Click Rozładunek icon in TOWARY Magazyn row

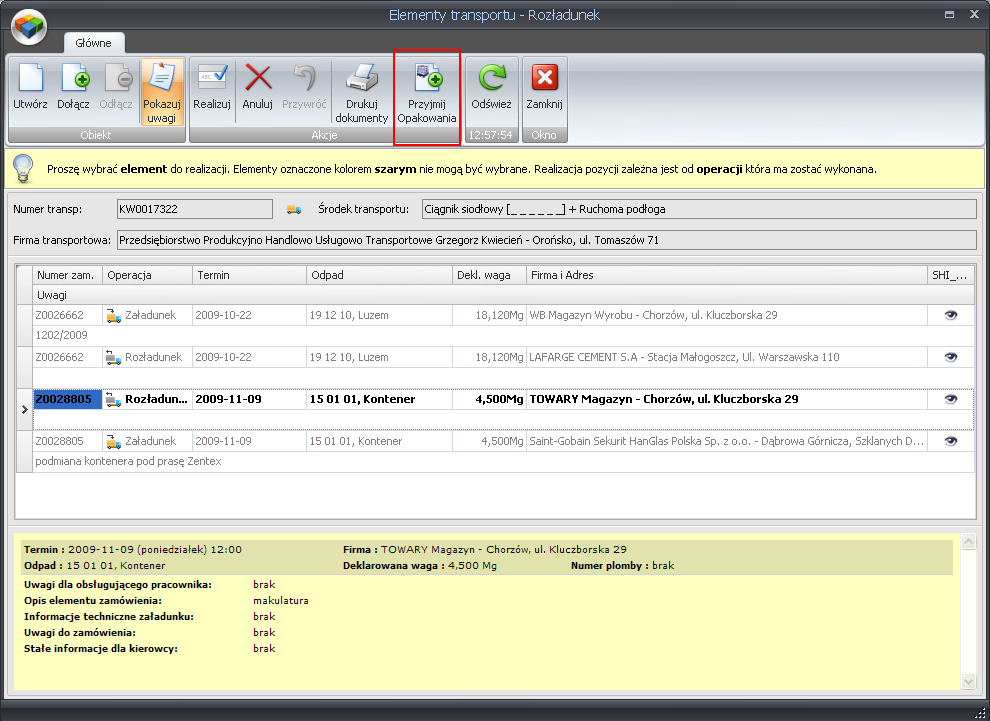(x=114, y=400)
